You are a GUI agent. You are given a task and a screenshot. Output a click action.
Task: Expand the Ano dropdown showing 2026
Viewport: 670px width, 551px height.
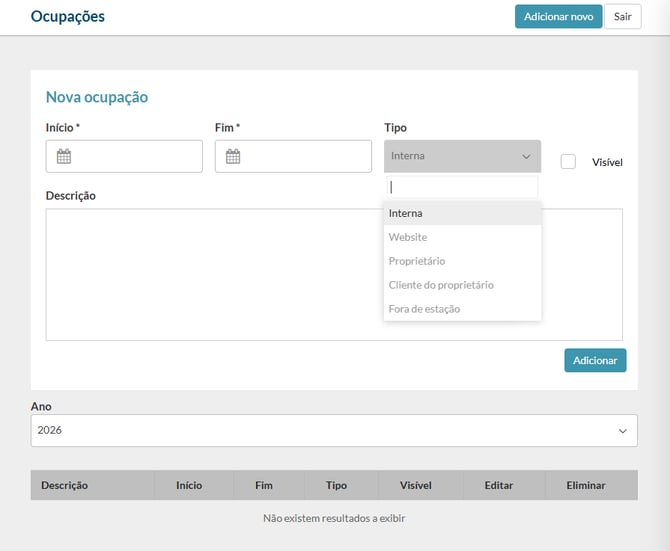334,431
